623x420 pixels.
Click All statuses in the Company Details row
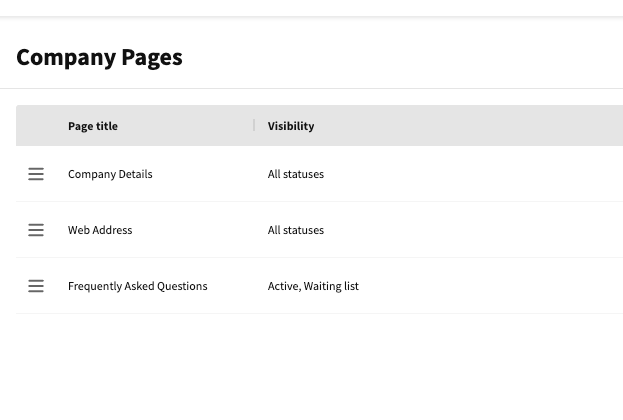(296, 174)
